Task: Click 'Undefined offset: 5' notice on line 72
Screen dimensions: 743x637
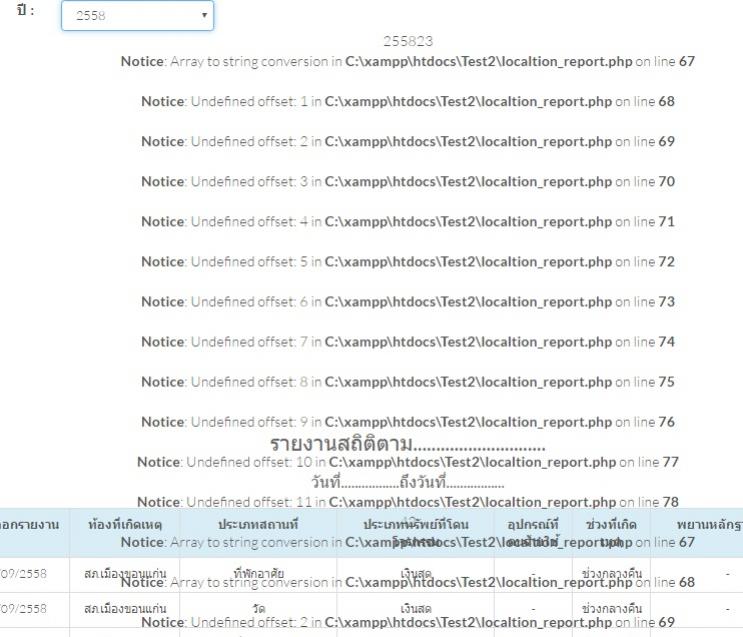Action: 408,262
